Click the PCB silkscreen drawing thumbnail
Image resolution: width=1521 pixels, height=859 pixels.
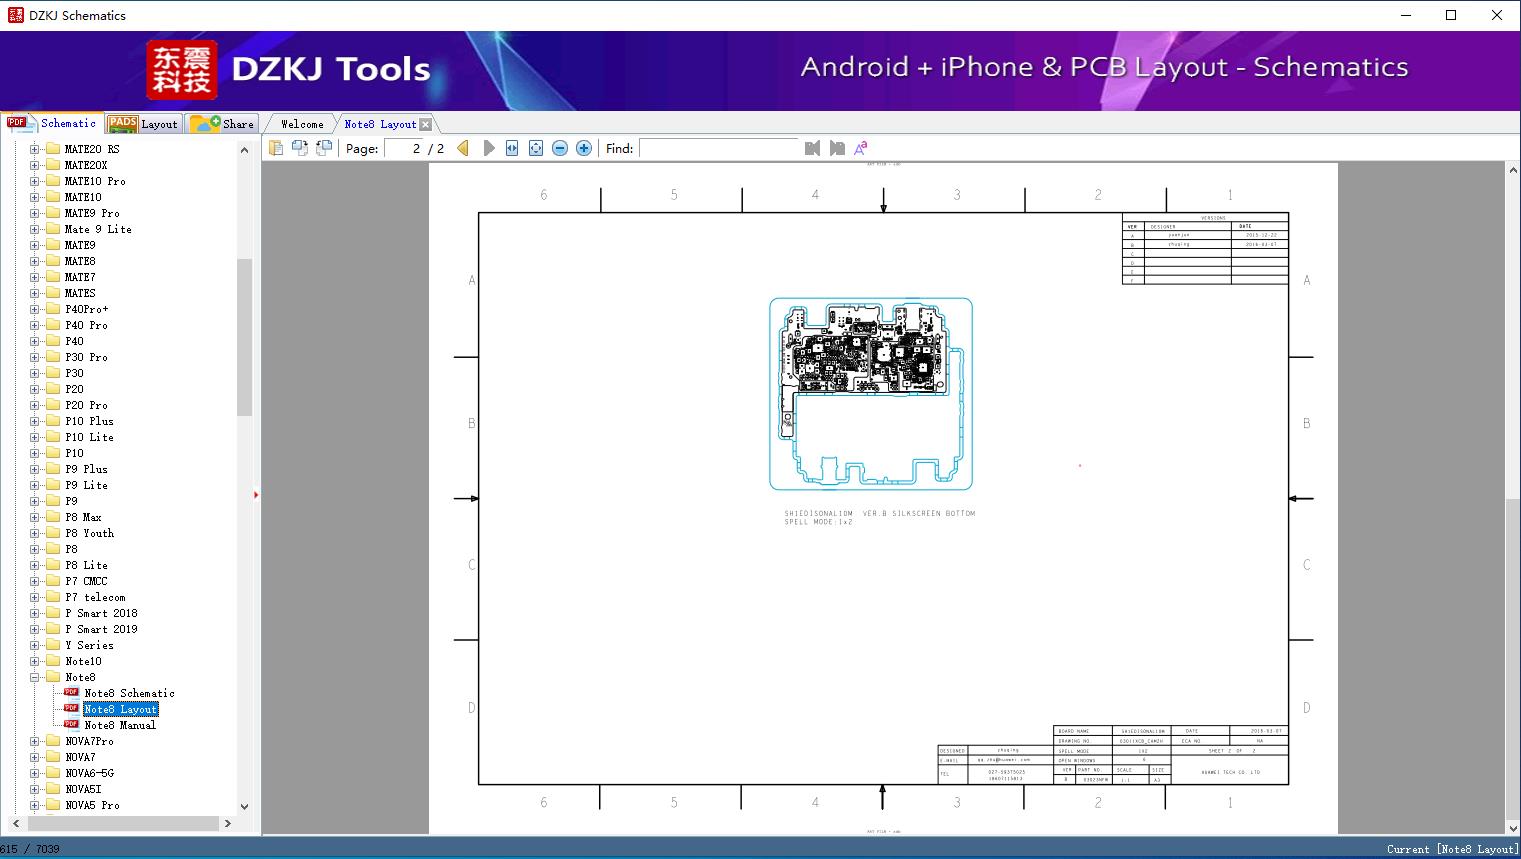click(871, 394)
